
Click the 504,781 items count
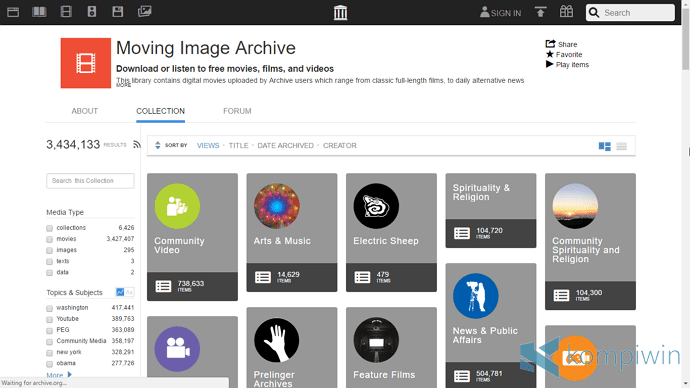click(x=489, y=373)
